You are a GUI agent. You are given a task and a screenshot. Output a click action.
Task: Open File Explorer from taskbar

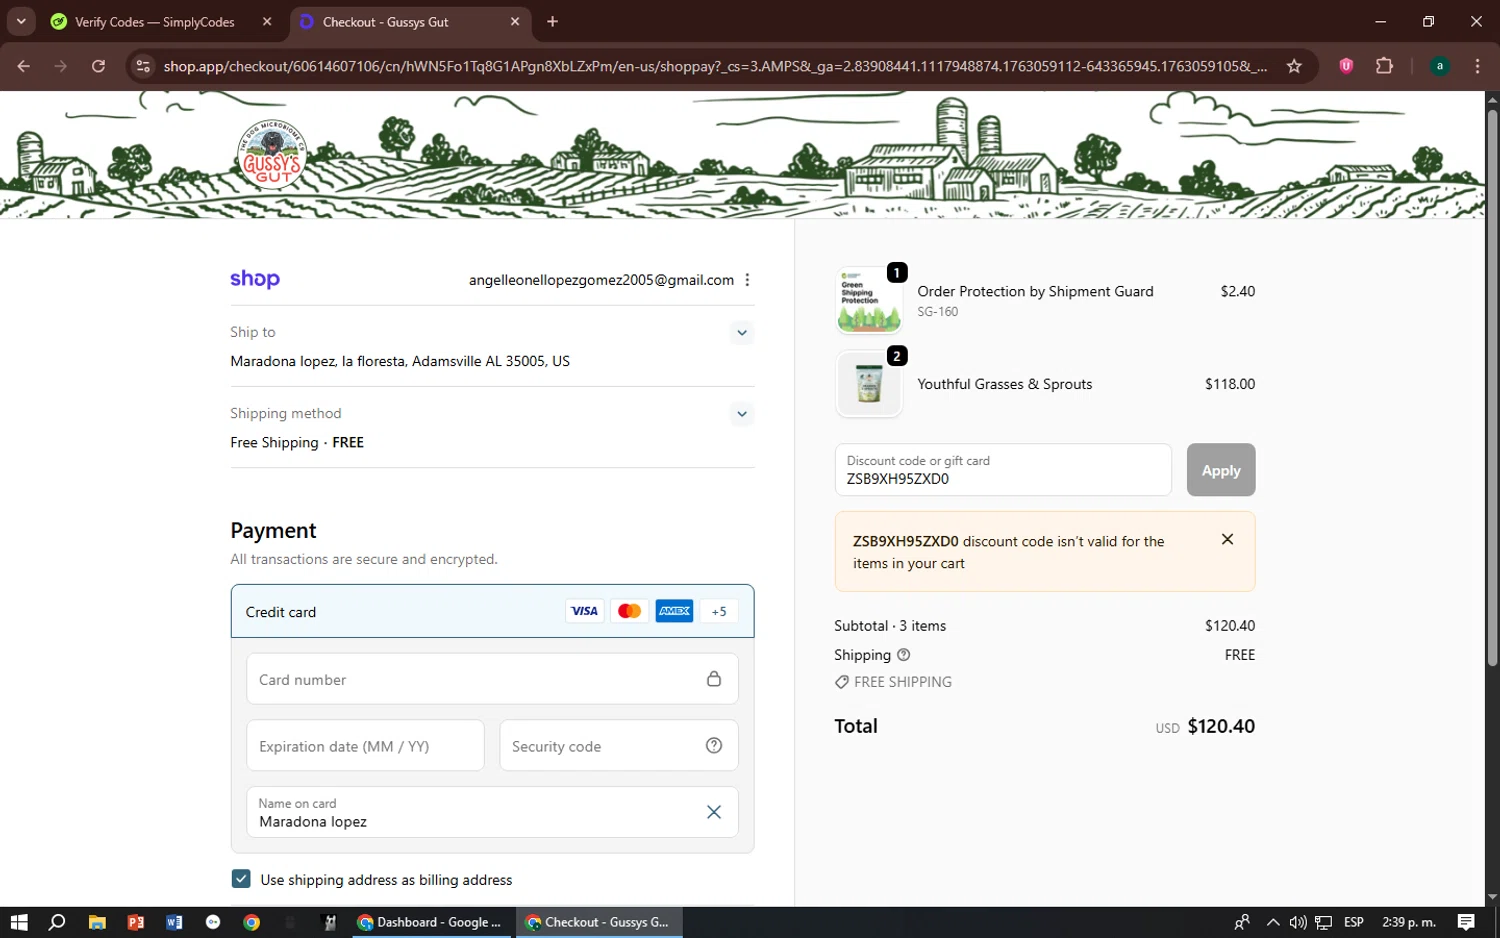[97, 922]
